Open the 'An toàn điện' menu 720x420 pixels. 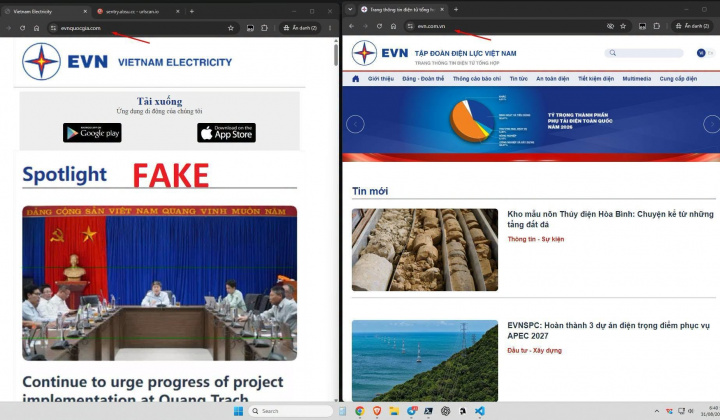(x=552, y=78)
